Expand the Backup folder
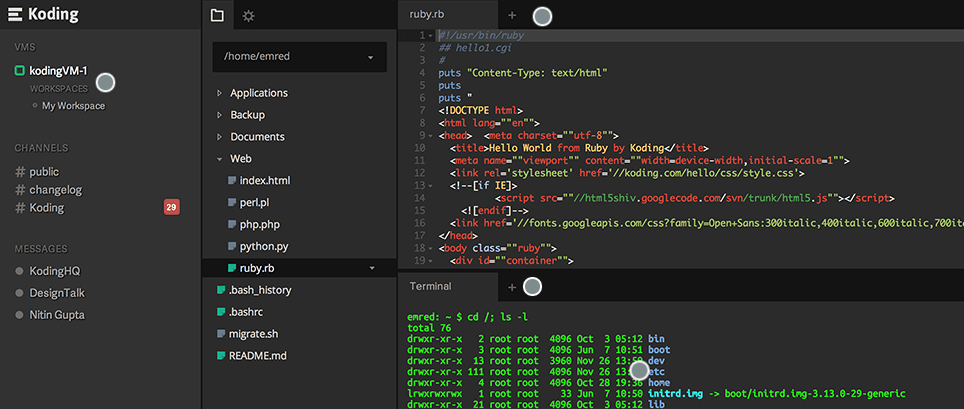 220,115
